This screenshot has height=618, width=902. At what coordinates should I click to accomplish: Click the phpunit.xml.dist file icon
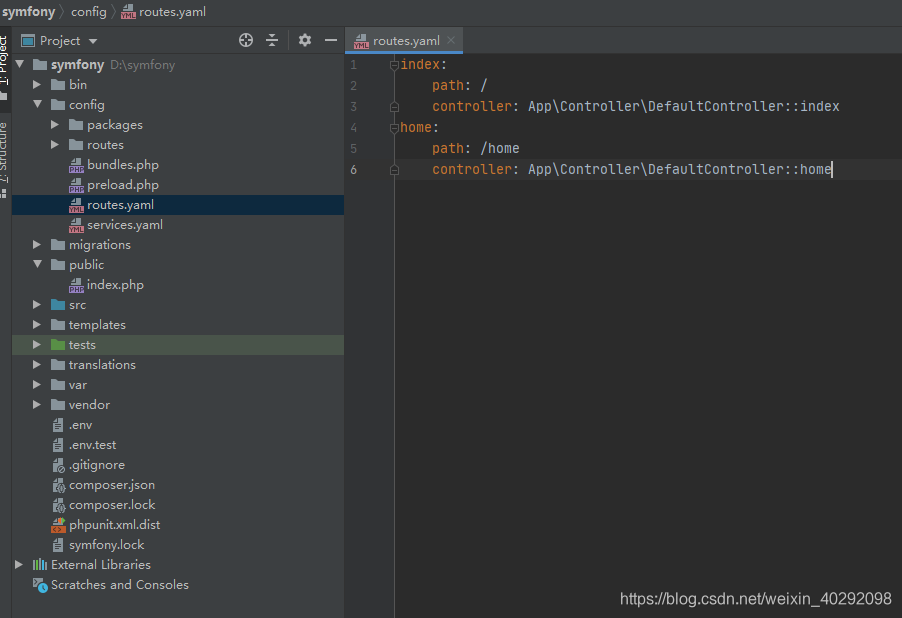point(57,525)
